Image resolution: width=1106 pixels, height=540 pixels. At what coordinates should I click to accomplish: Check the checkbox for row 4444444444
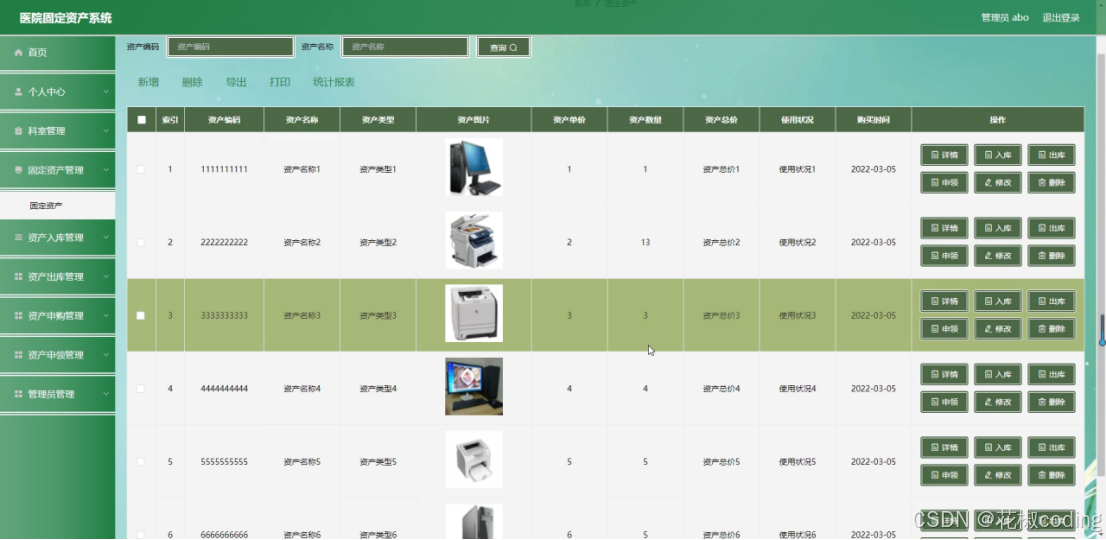[140, 388]
